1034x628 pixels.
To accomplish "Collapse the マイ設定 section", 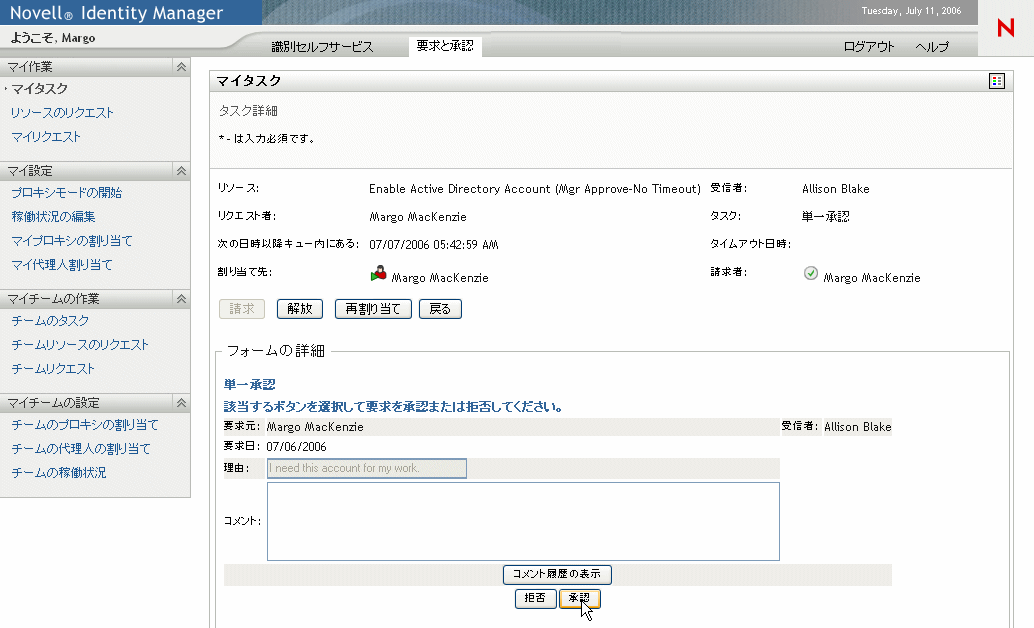I will click(181, 171).
